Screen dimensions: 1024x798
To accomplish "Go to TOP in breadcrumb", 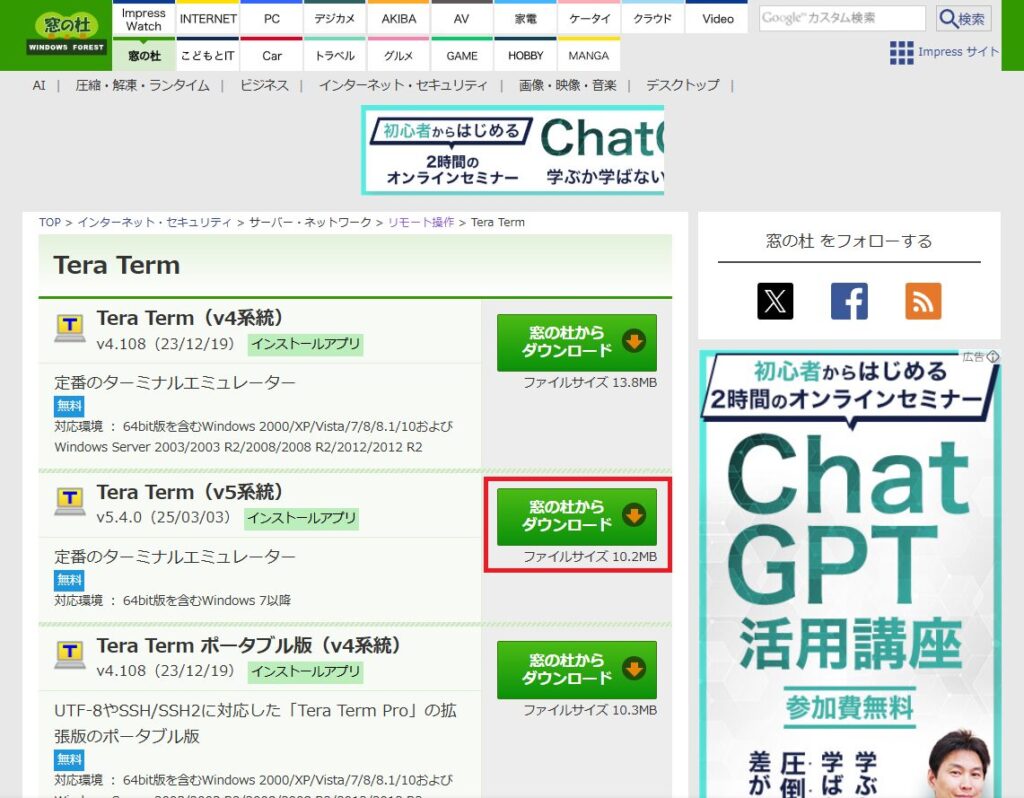I will pyautogui.click(x=50, y=222).
